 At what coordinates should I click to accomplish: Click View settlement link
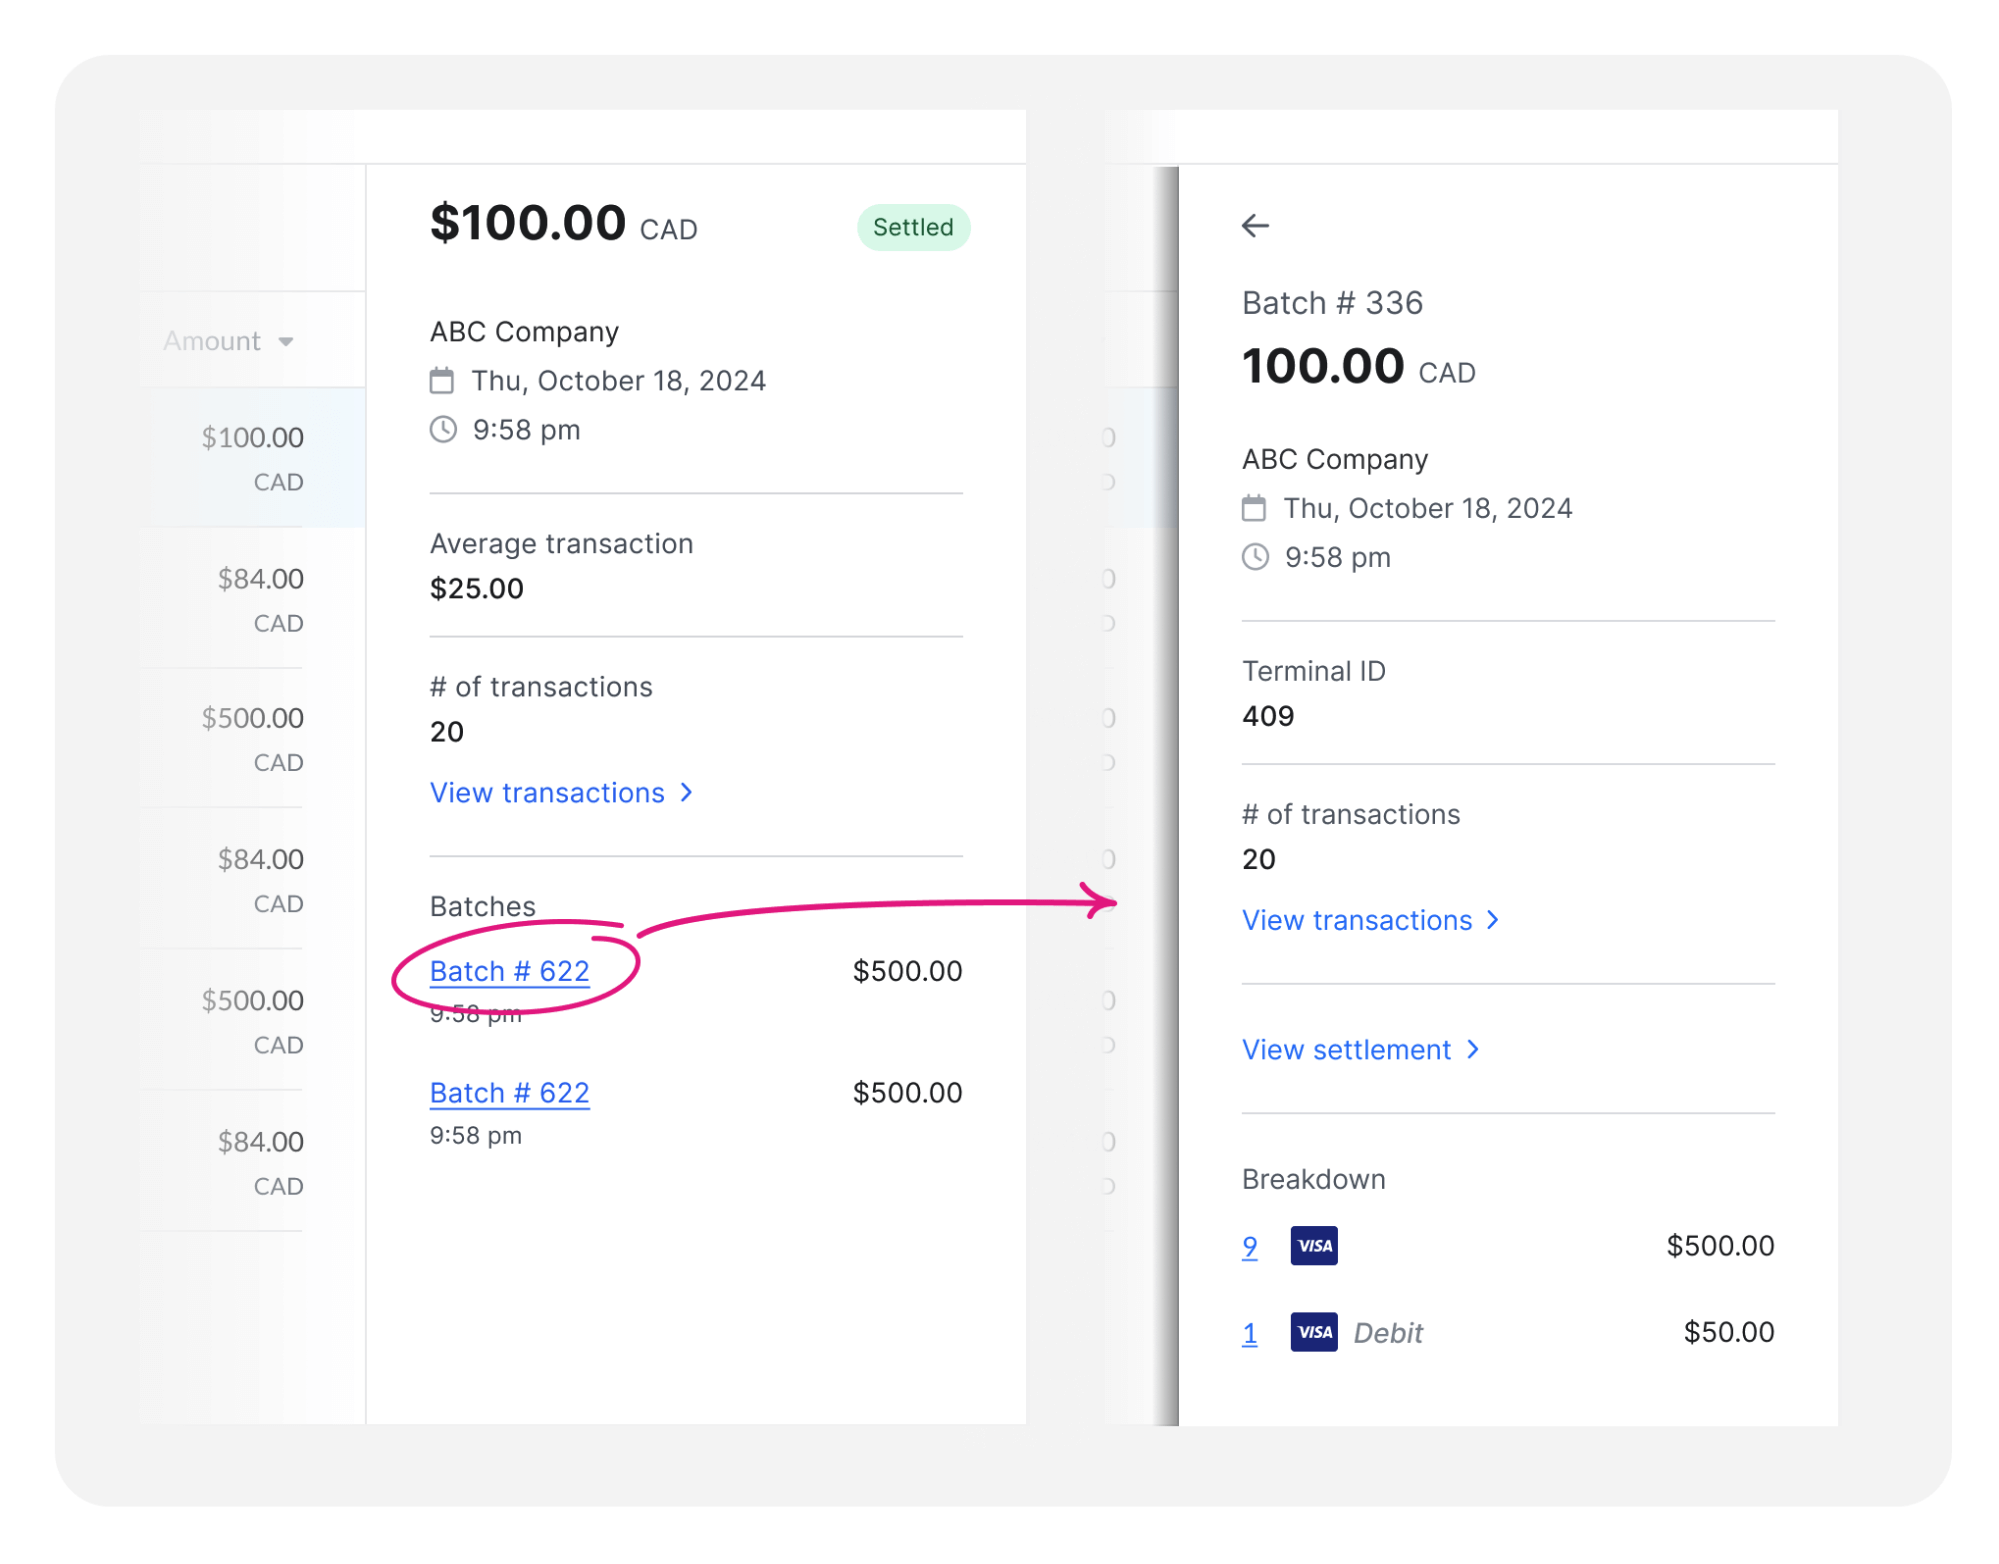click(x=1346, y=1050)
